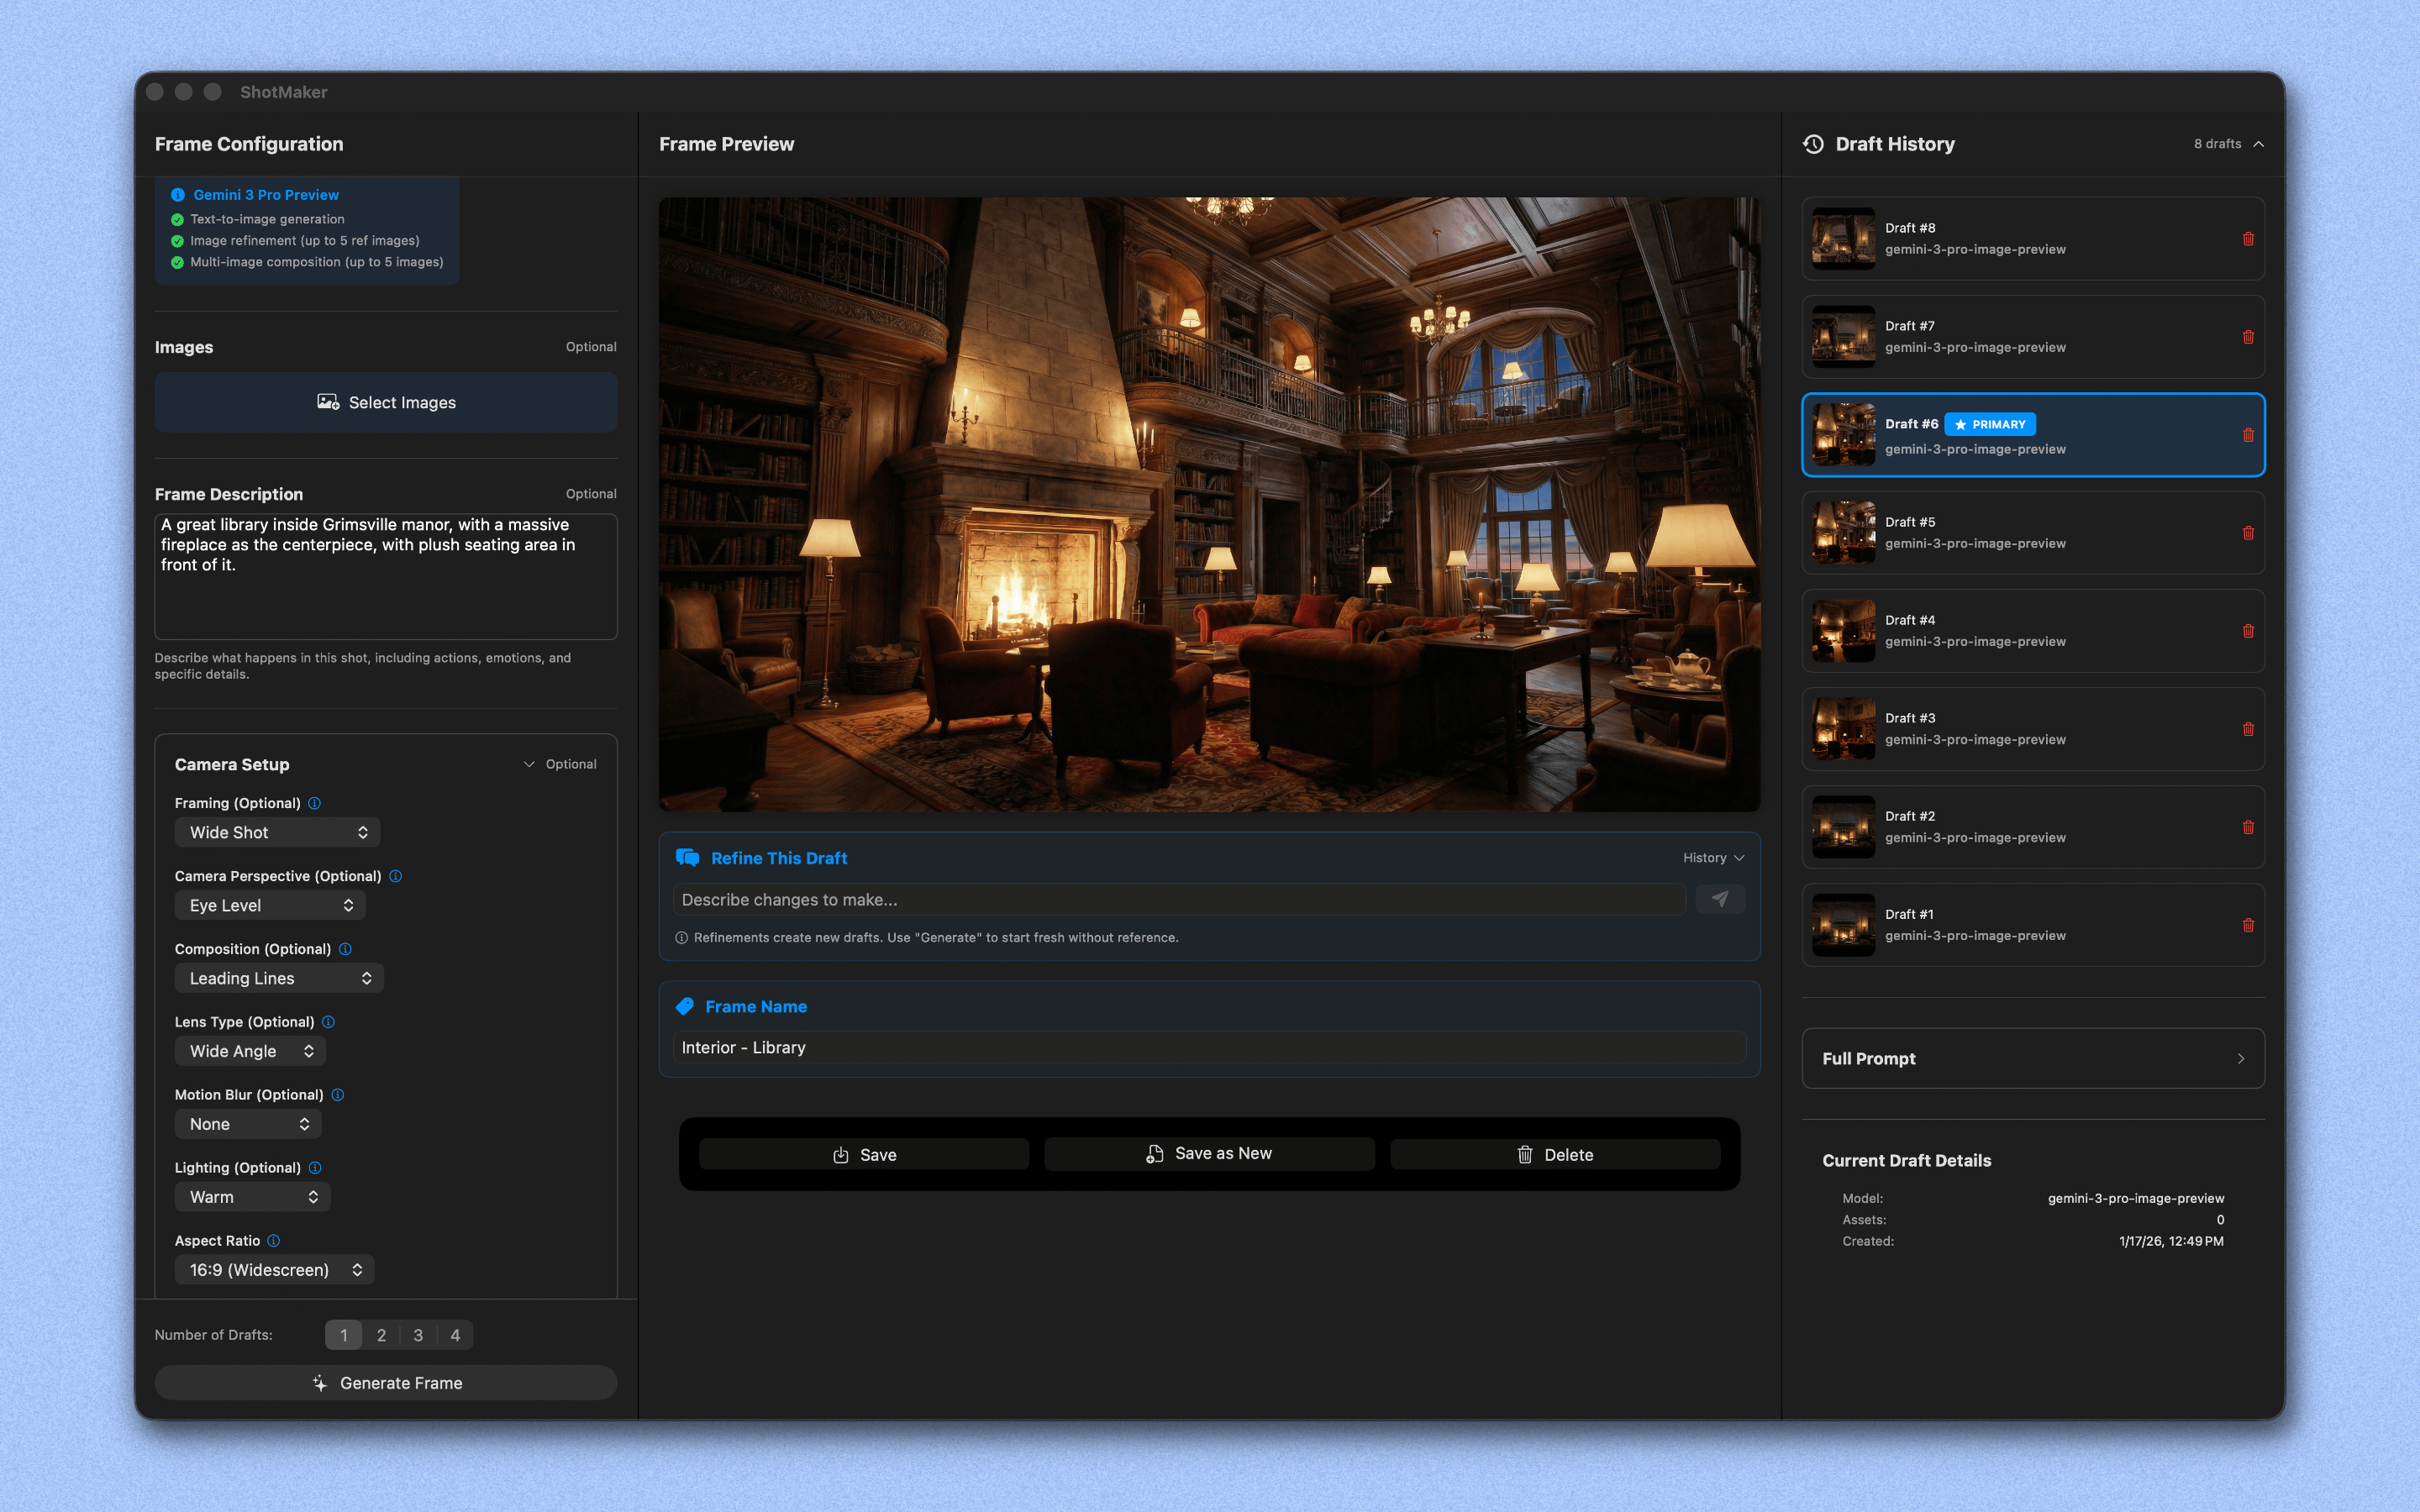Click the image icon inside Select Images
The width and height of the screenshot is (2420, 1512).
pos(328,402)
